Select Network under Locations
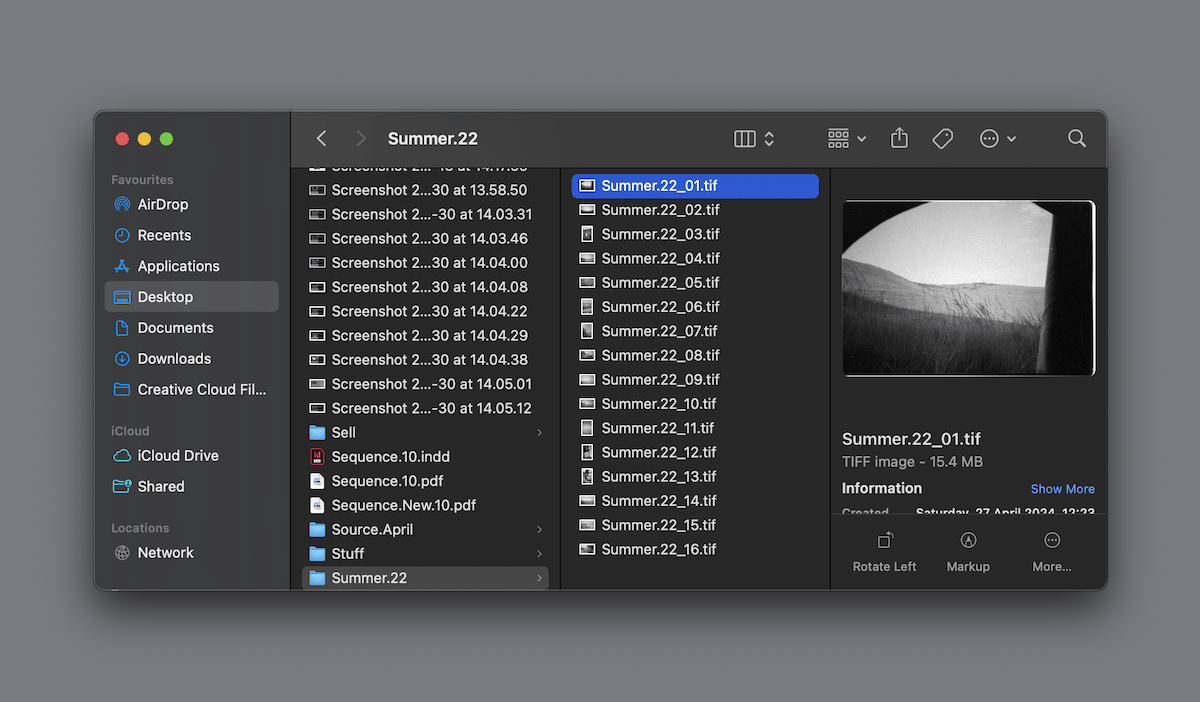 click(166, 552)
